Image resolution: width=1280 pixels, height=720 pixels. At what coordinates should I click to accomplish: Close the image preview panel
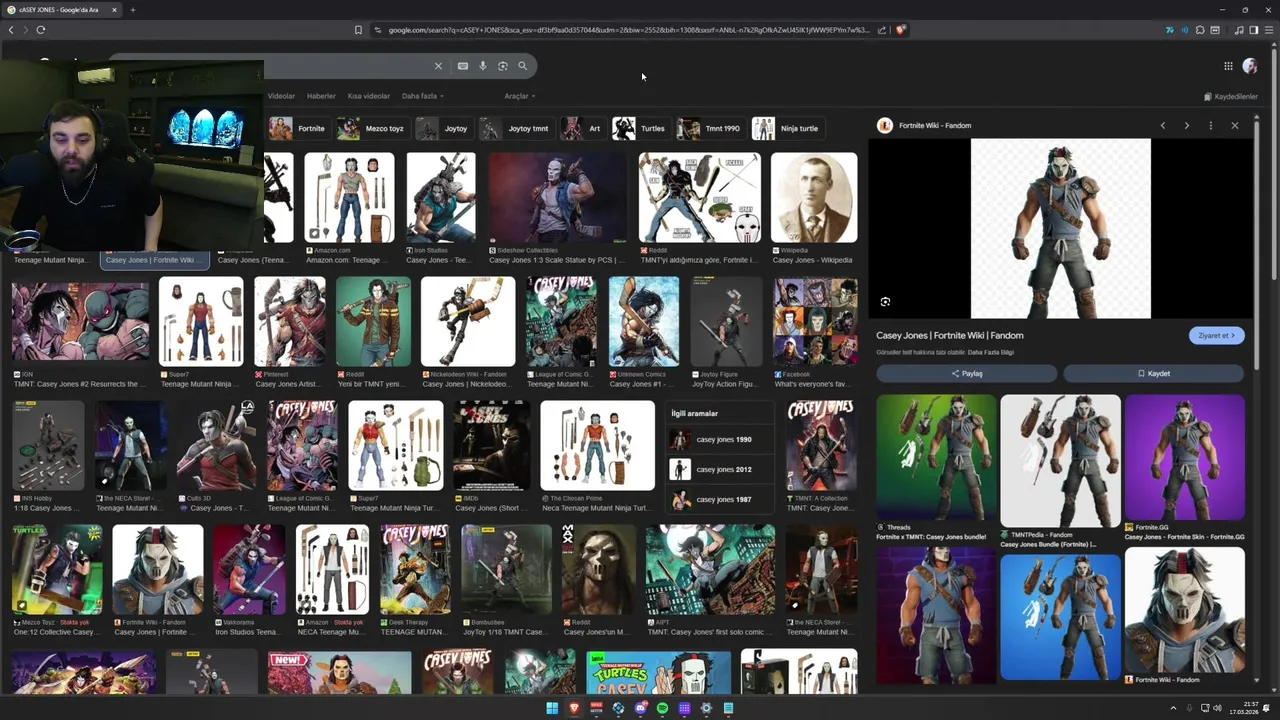pos(1235,126)
